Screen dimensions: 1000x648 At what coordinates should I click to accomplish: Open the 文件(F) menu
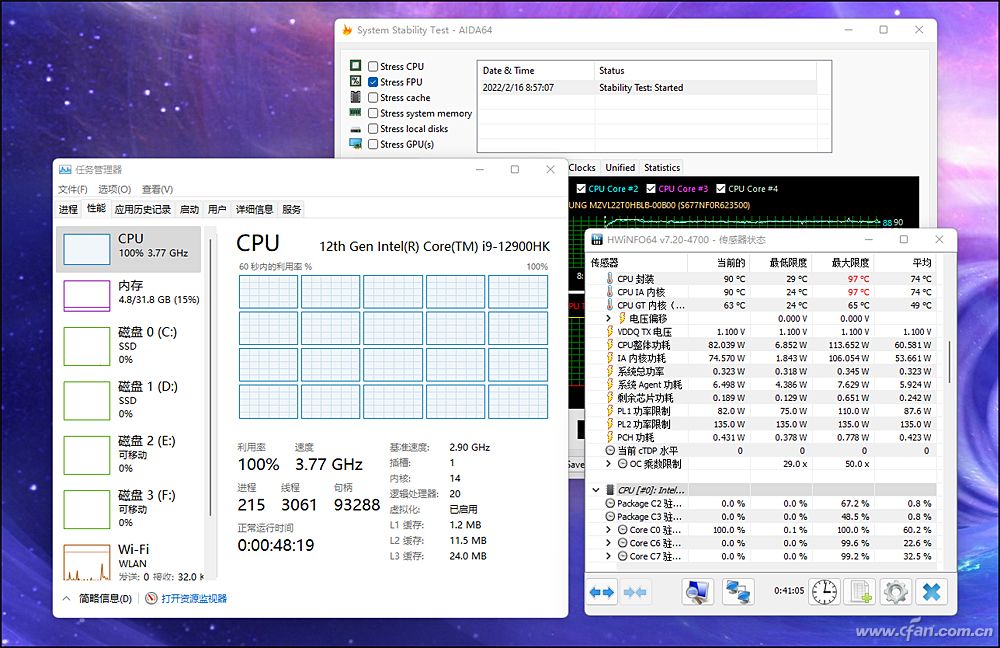pyautogui.click(x=73, y=189)
